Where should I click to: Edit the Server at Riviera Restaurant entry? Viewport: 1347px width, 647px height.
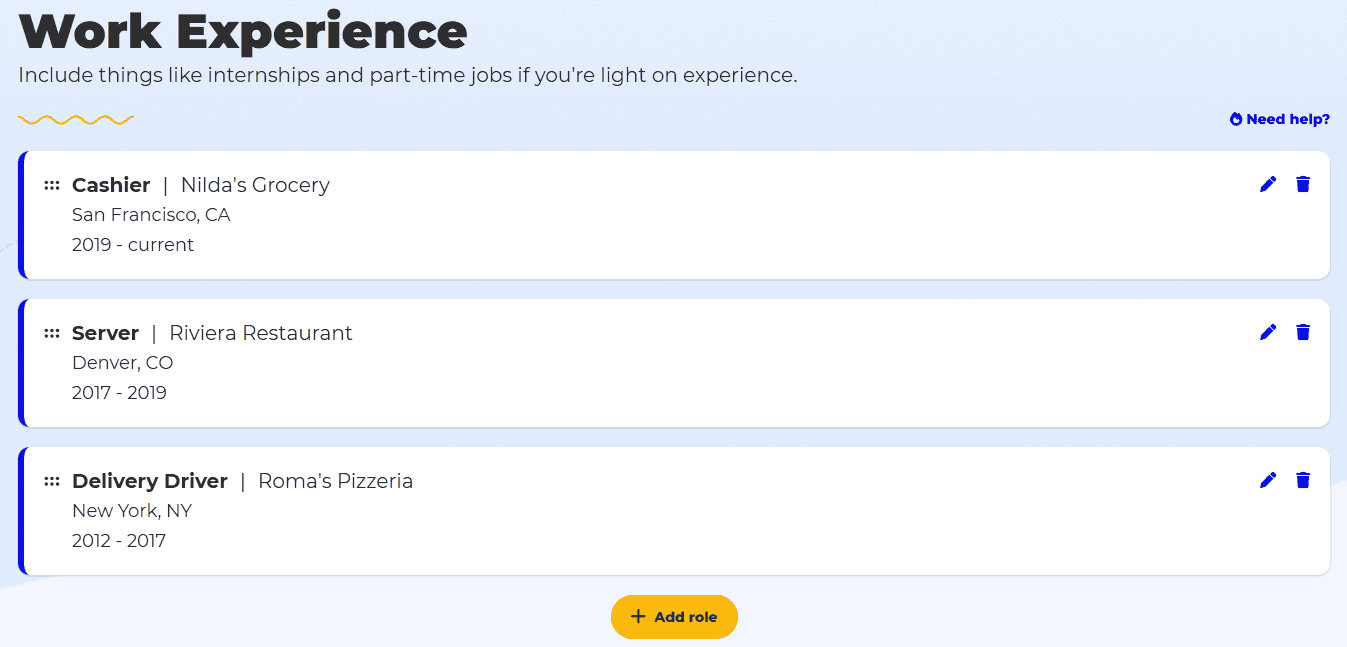click(1267, 332)
